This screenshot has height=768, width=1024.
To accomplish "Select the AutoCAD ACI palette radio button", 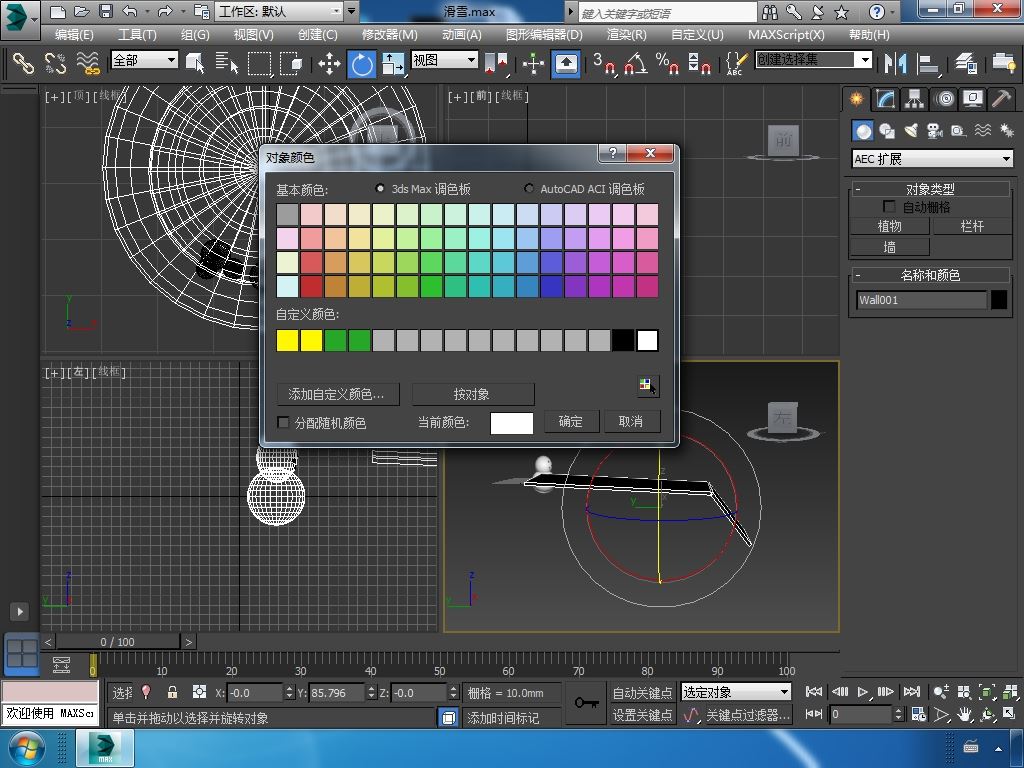I will [529, 188].
